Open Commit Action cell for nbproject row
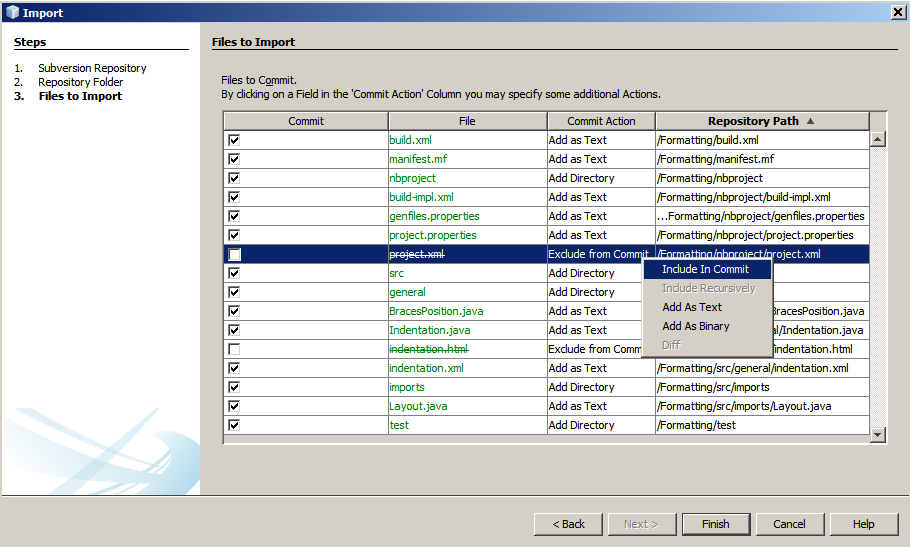 pyautogui.click(x=600, y=178)
